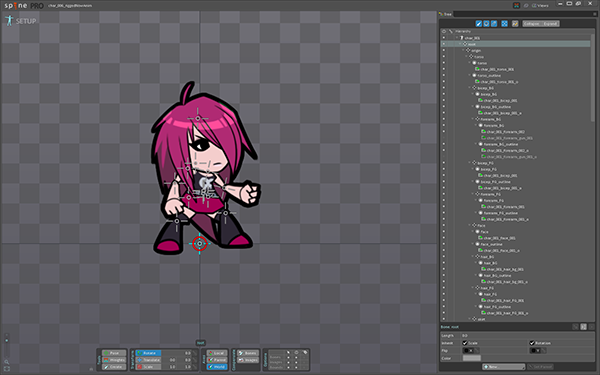Click Expand button in tree toolbar

point(550,23)
